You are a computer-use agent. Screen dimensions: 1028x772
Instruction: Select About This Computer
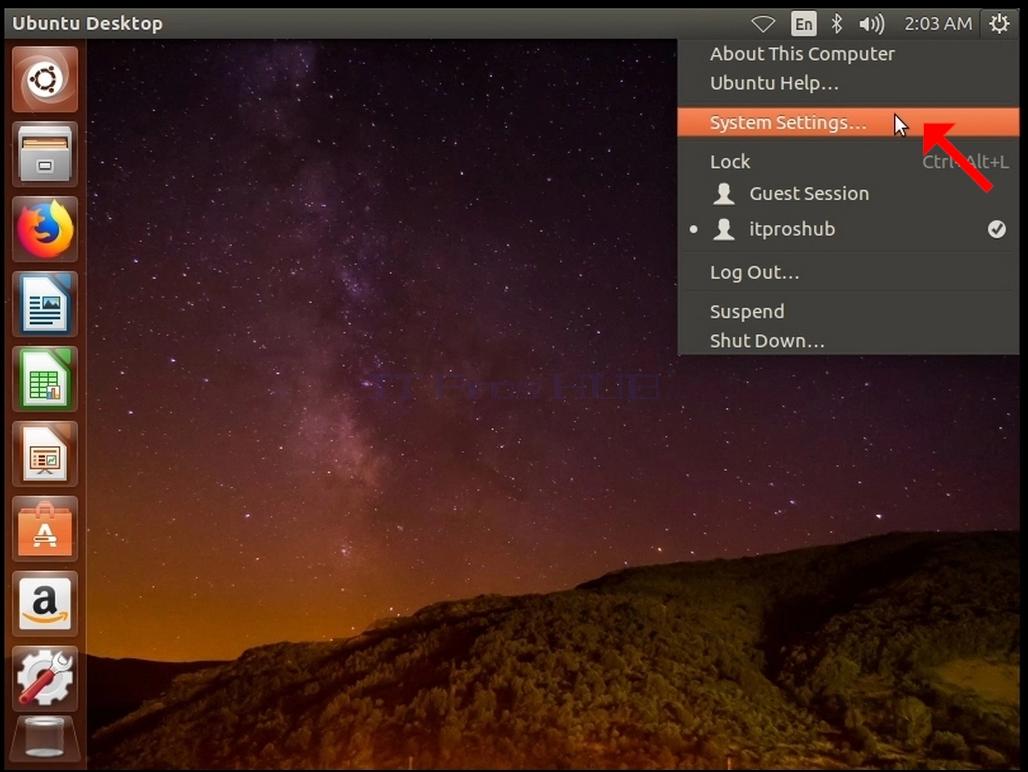[848, 54]
